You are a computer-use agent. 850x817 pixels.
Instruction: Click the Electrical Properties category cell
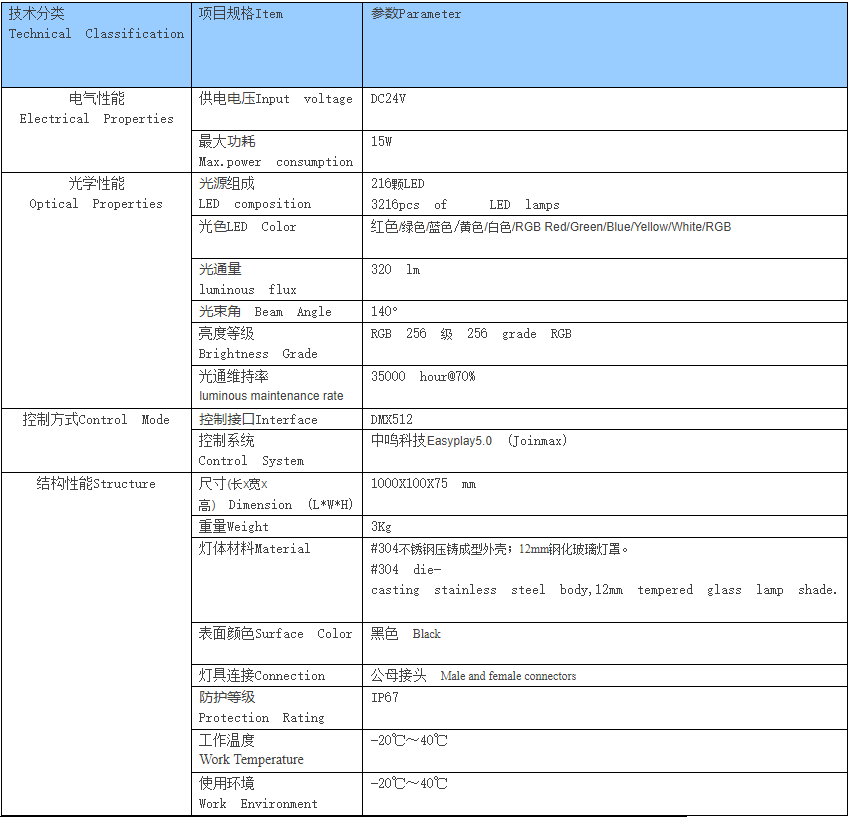pos(96,109)
